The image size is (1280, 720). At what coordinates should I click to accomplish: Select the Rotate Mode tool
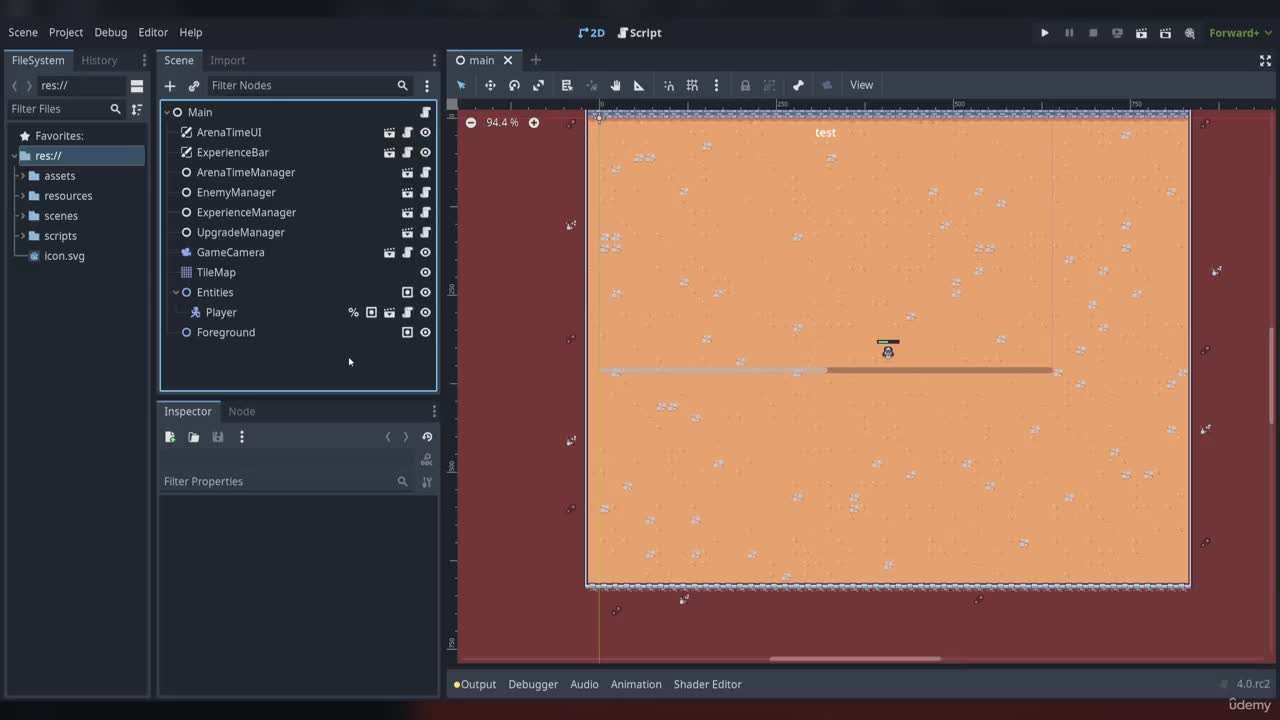click(x=514, y=85)
